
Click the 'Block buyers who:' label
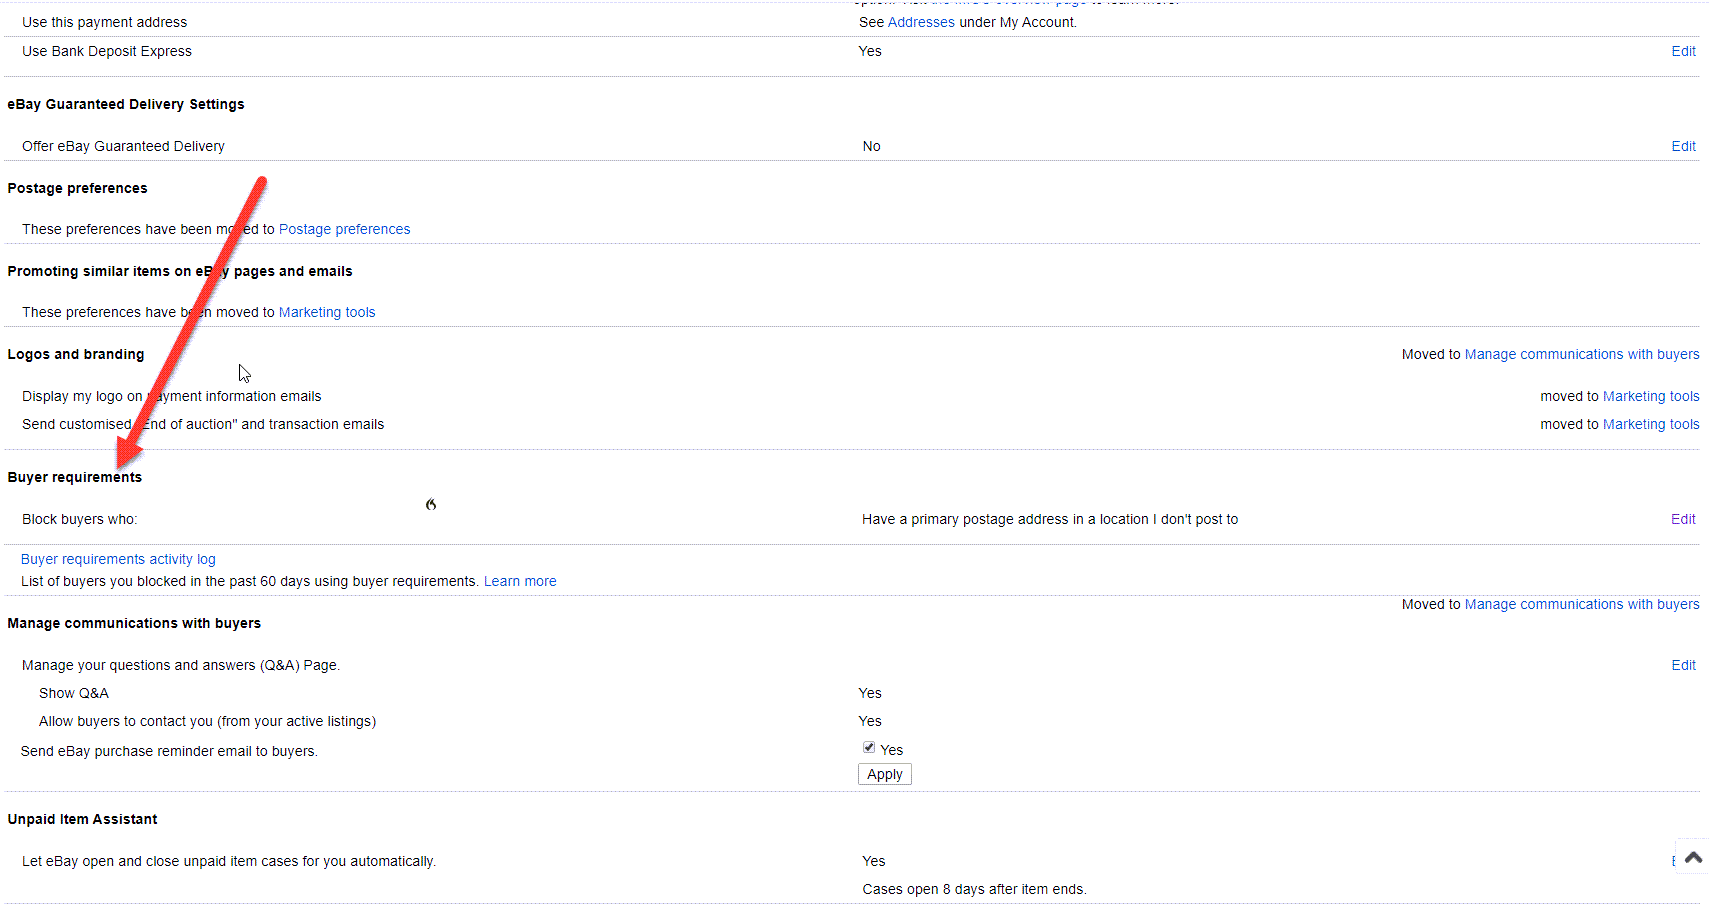80,519
